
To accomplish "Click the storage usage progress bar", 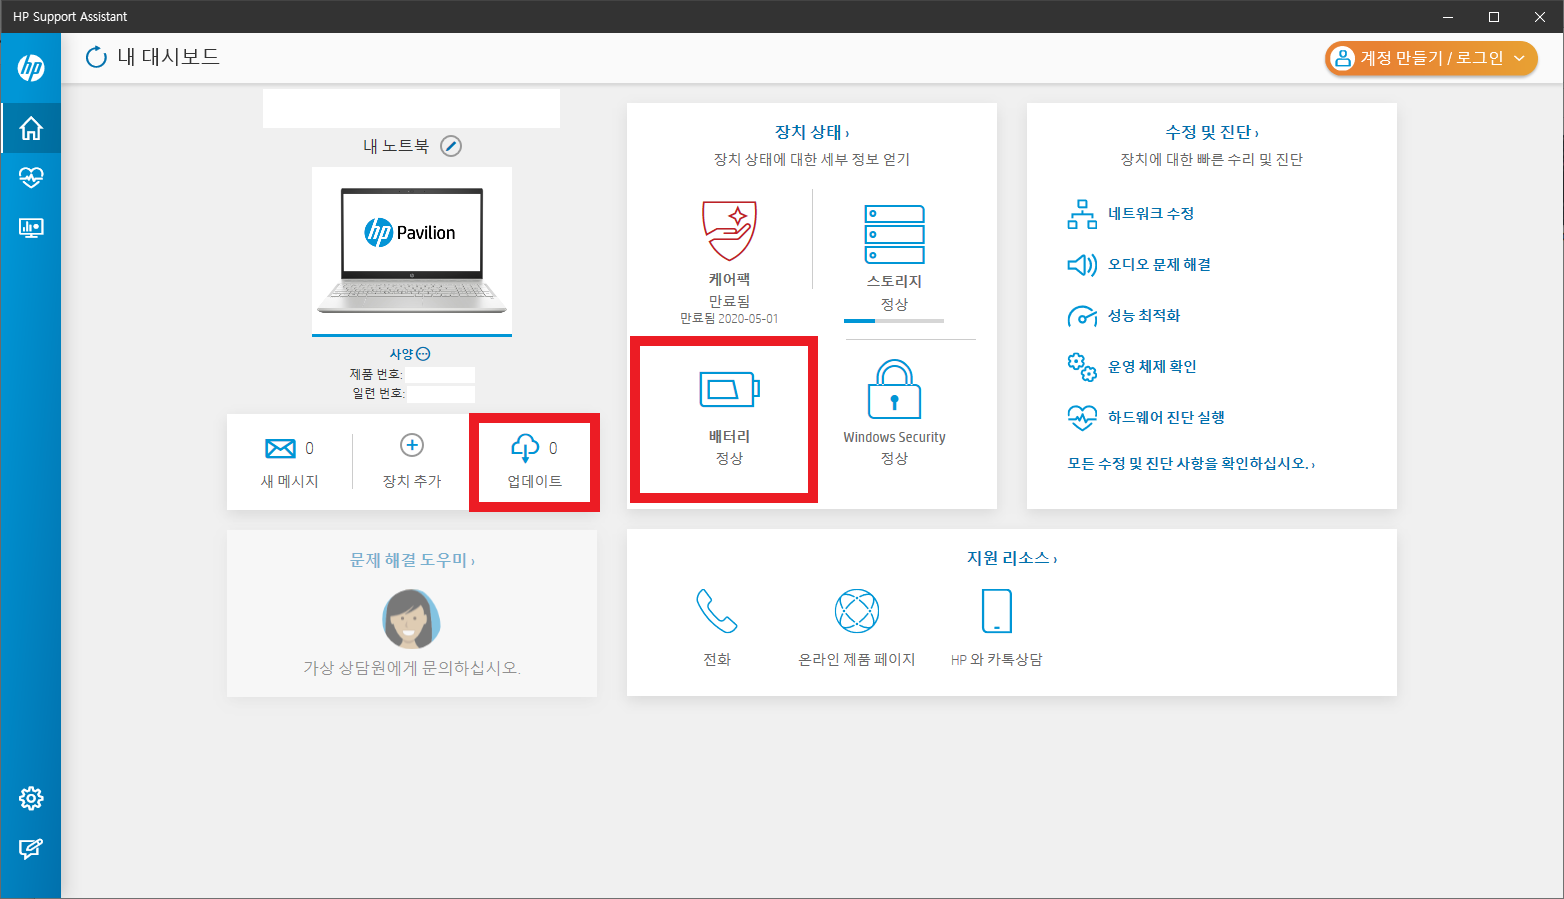I will tap(894, 321).
